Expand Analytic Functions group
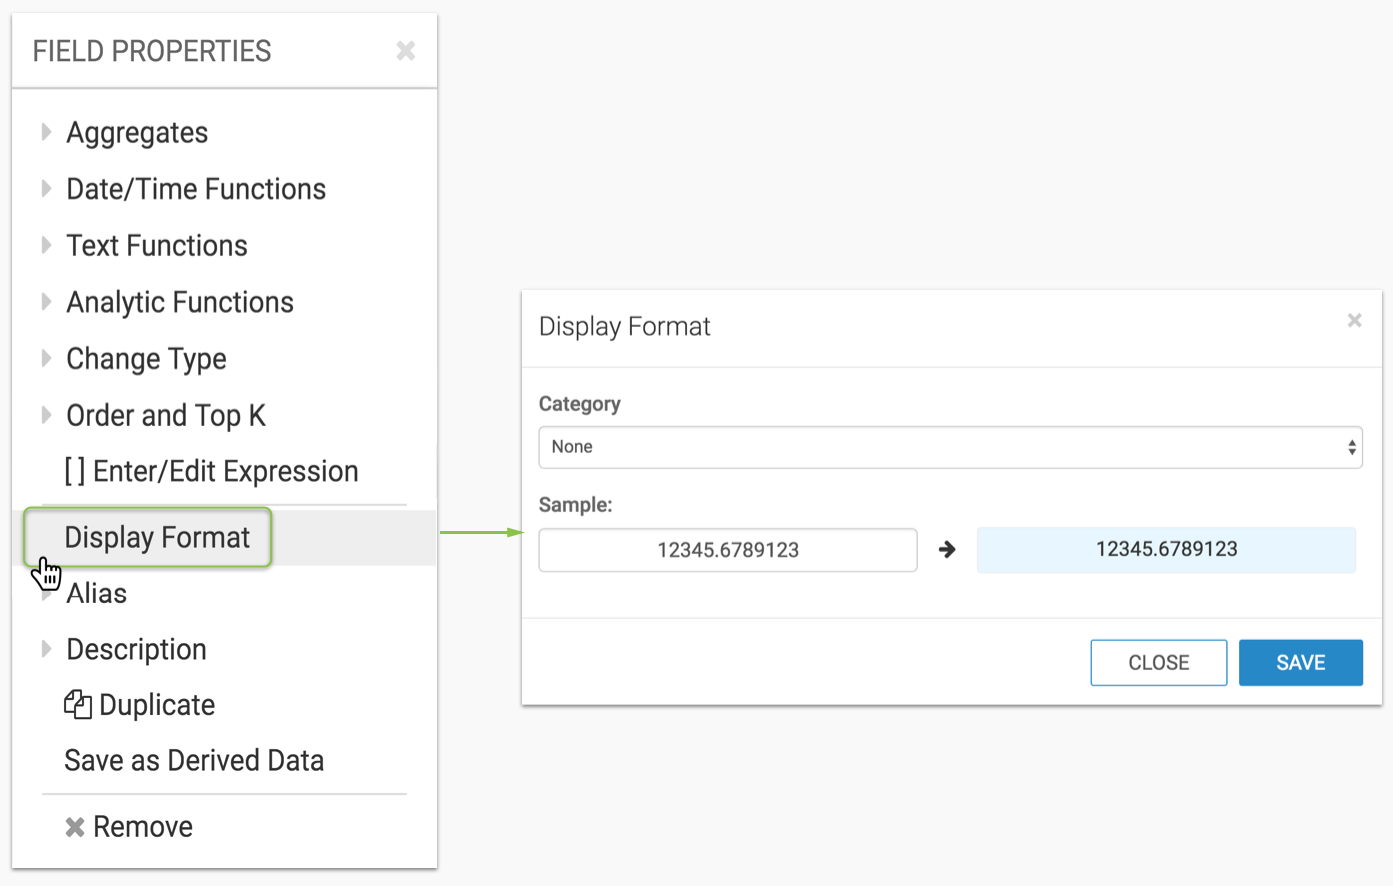This screenshot has width=1393, height=886. tap(46, 302)
